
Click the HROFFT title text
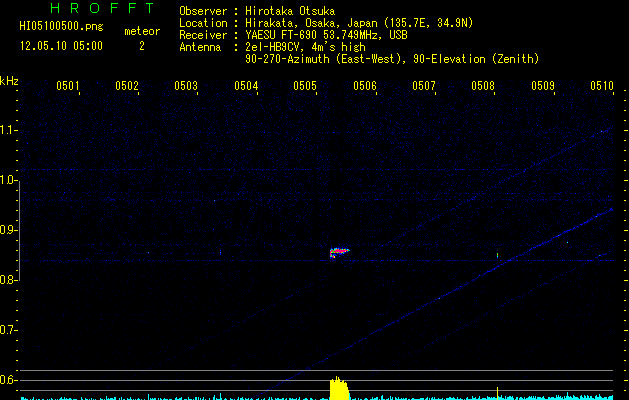pos(102,8)
